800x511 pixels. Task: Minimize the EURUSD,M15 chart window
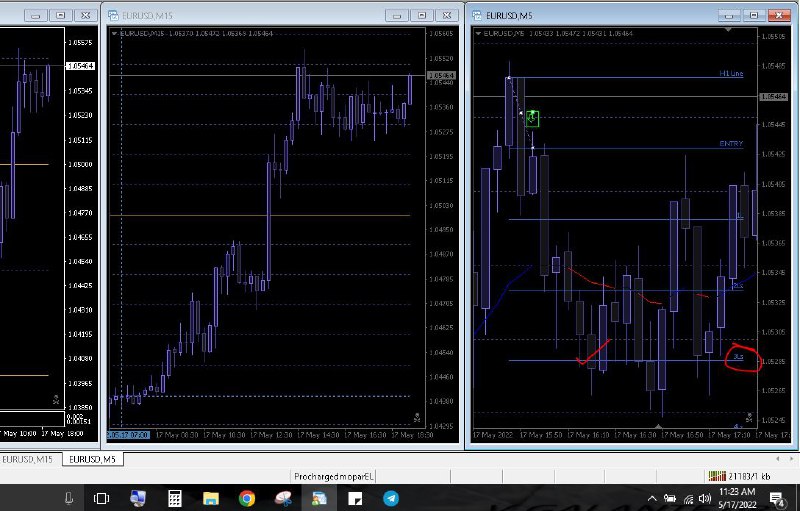click(397, 16)
